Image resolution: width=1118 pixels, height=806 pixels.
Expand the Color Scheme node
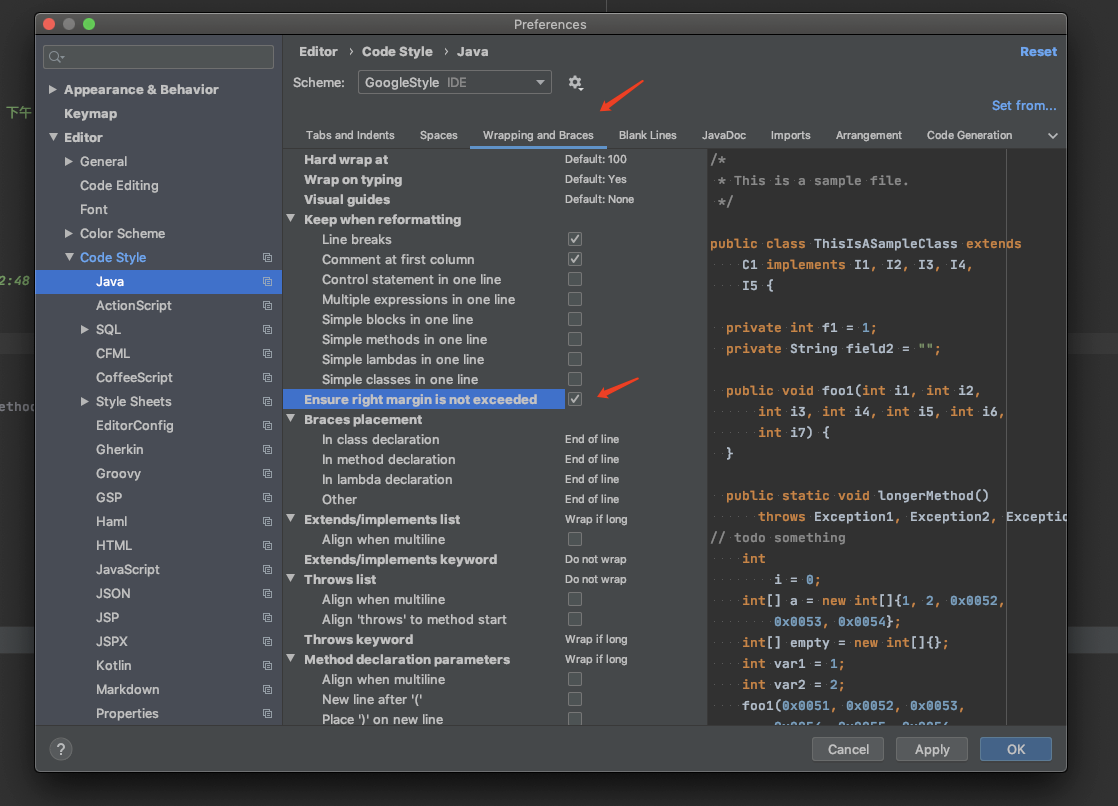(68, 233)
